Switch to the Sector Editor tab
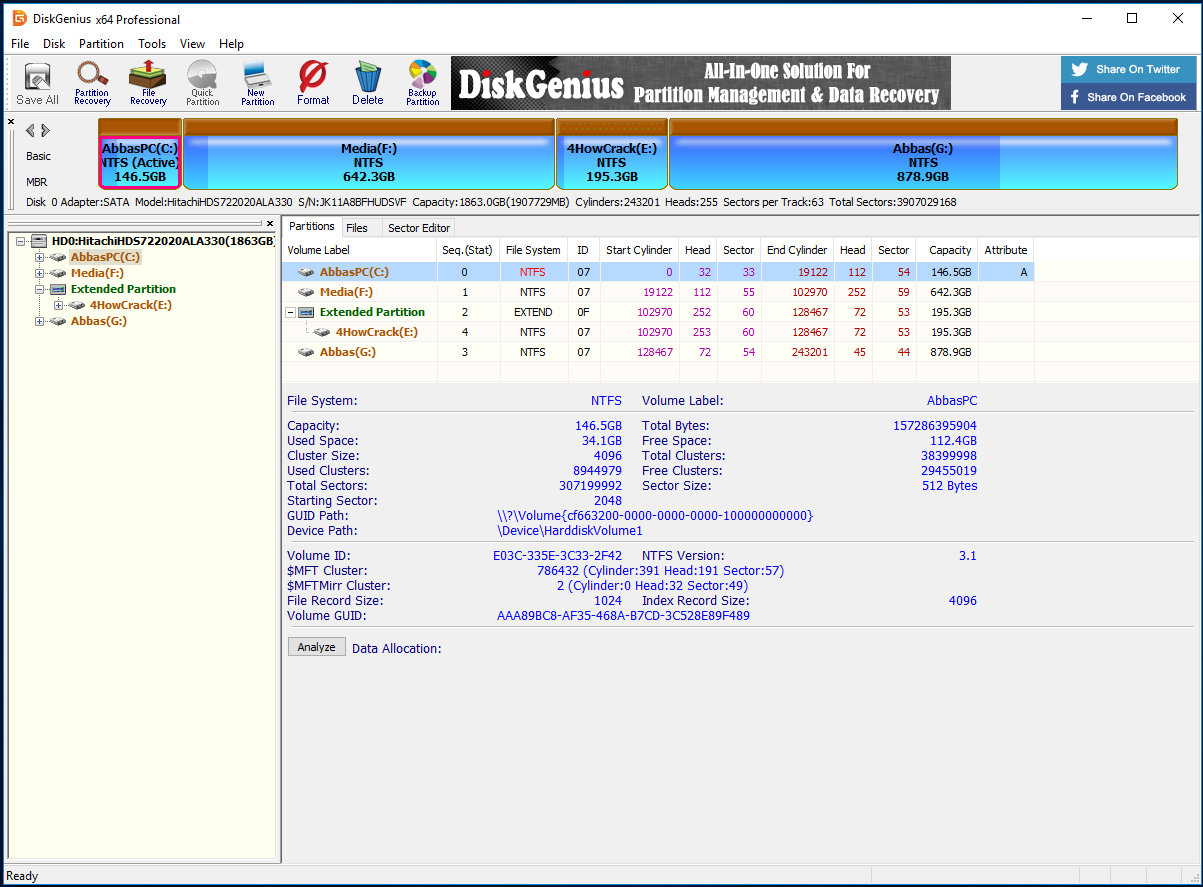 [x=419, y=228]
